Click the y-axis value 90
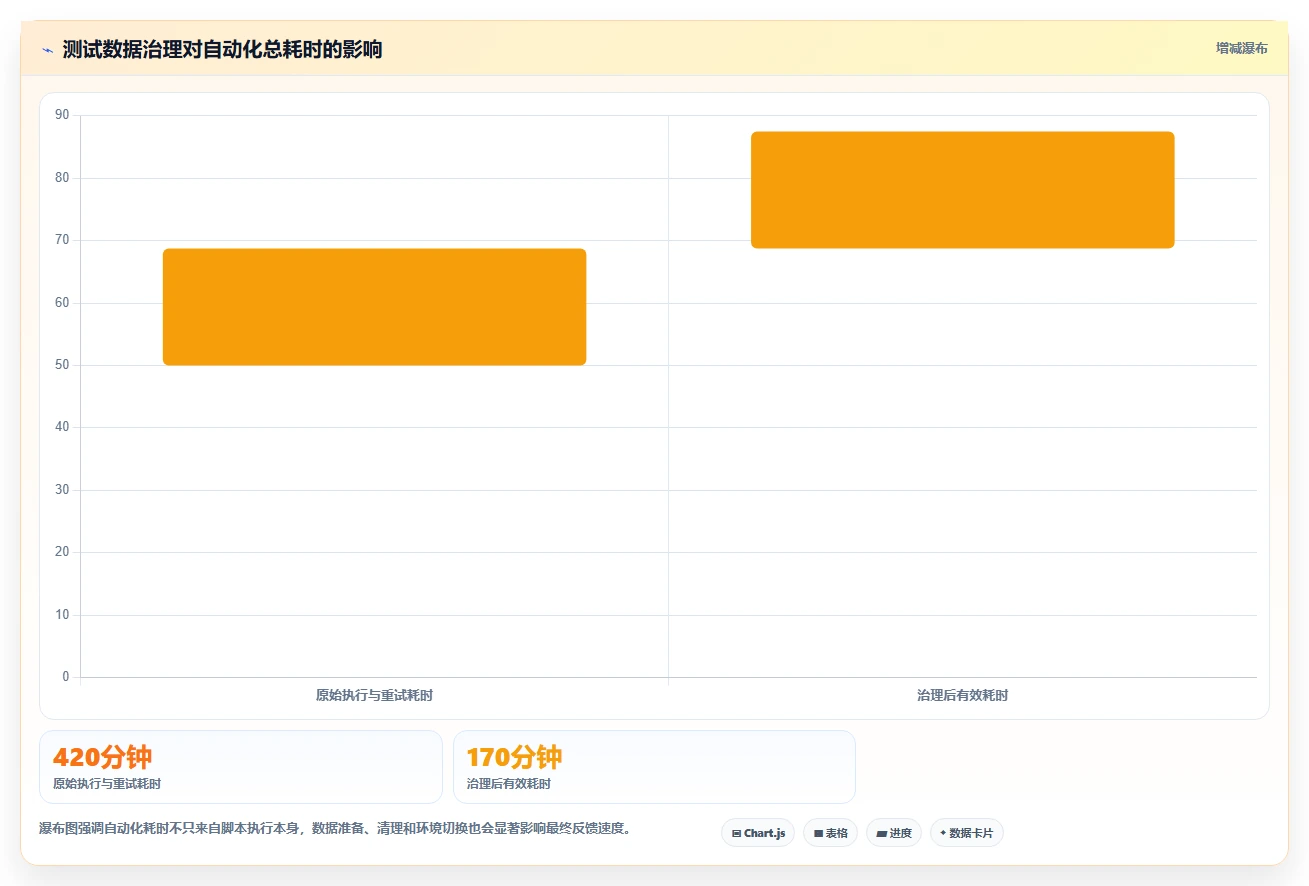This screenshot has height=886, width=1309. (x=62, y=115)
